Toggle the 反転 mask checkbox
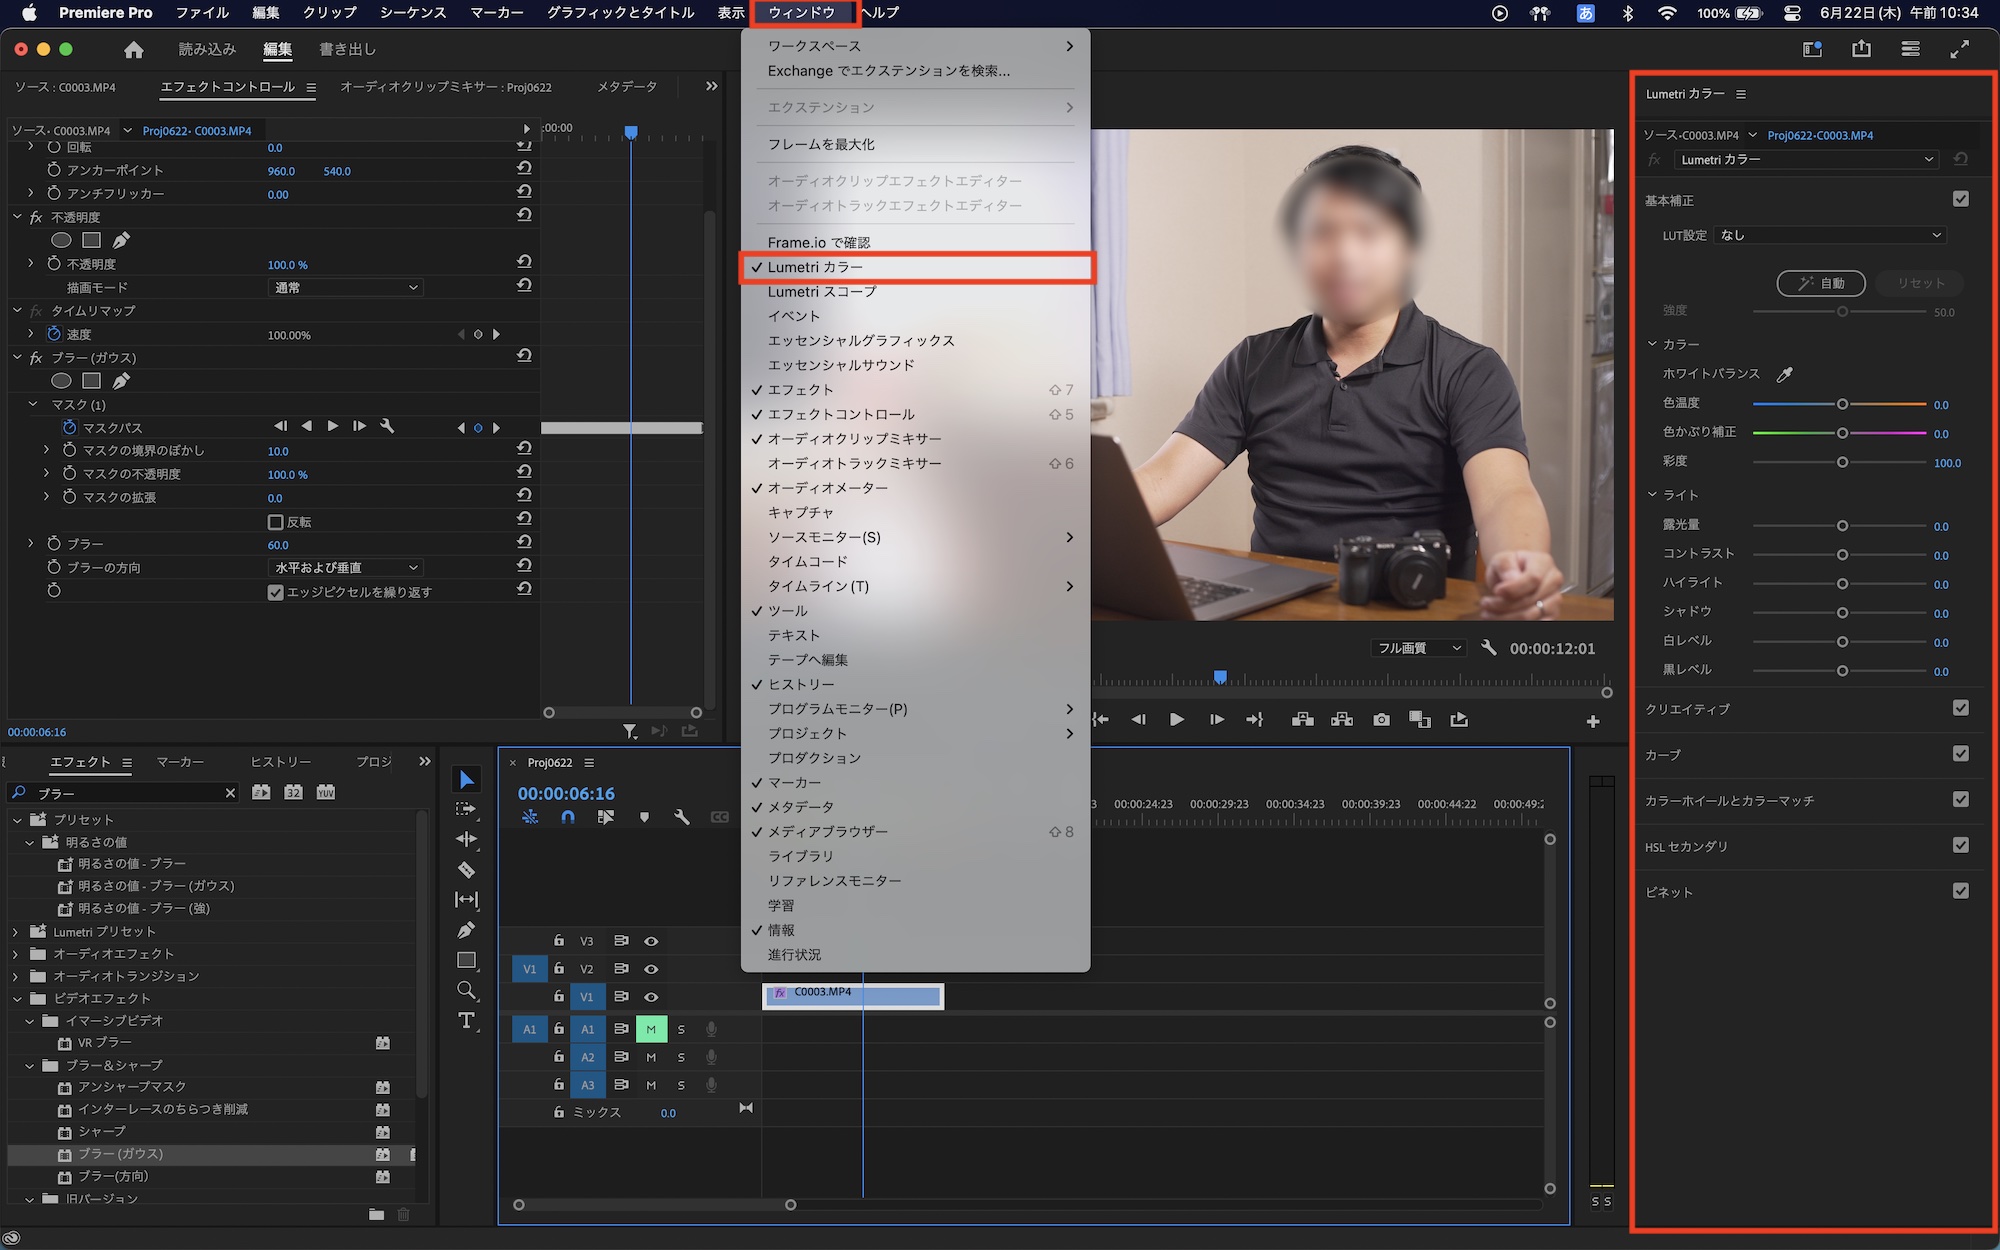Viewport: 2000px width, 1250px height. [x=276, y=522]
